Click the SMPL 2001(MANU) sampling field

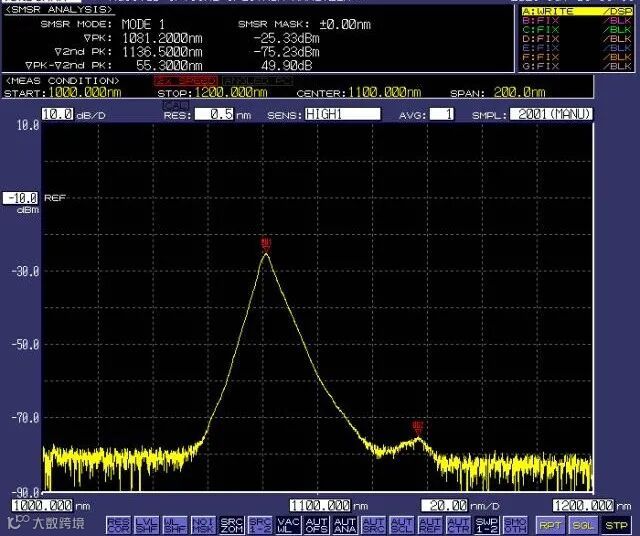551,114
